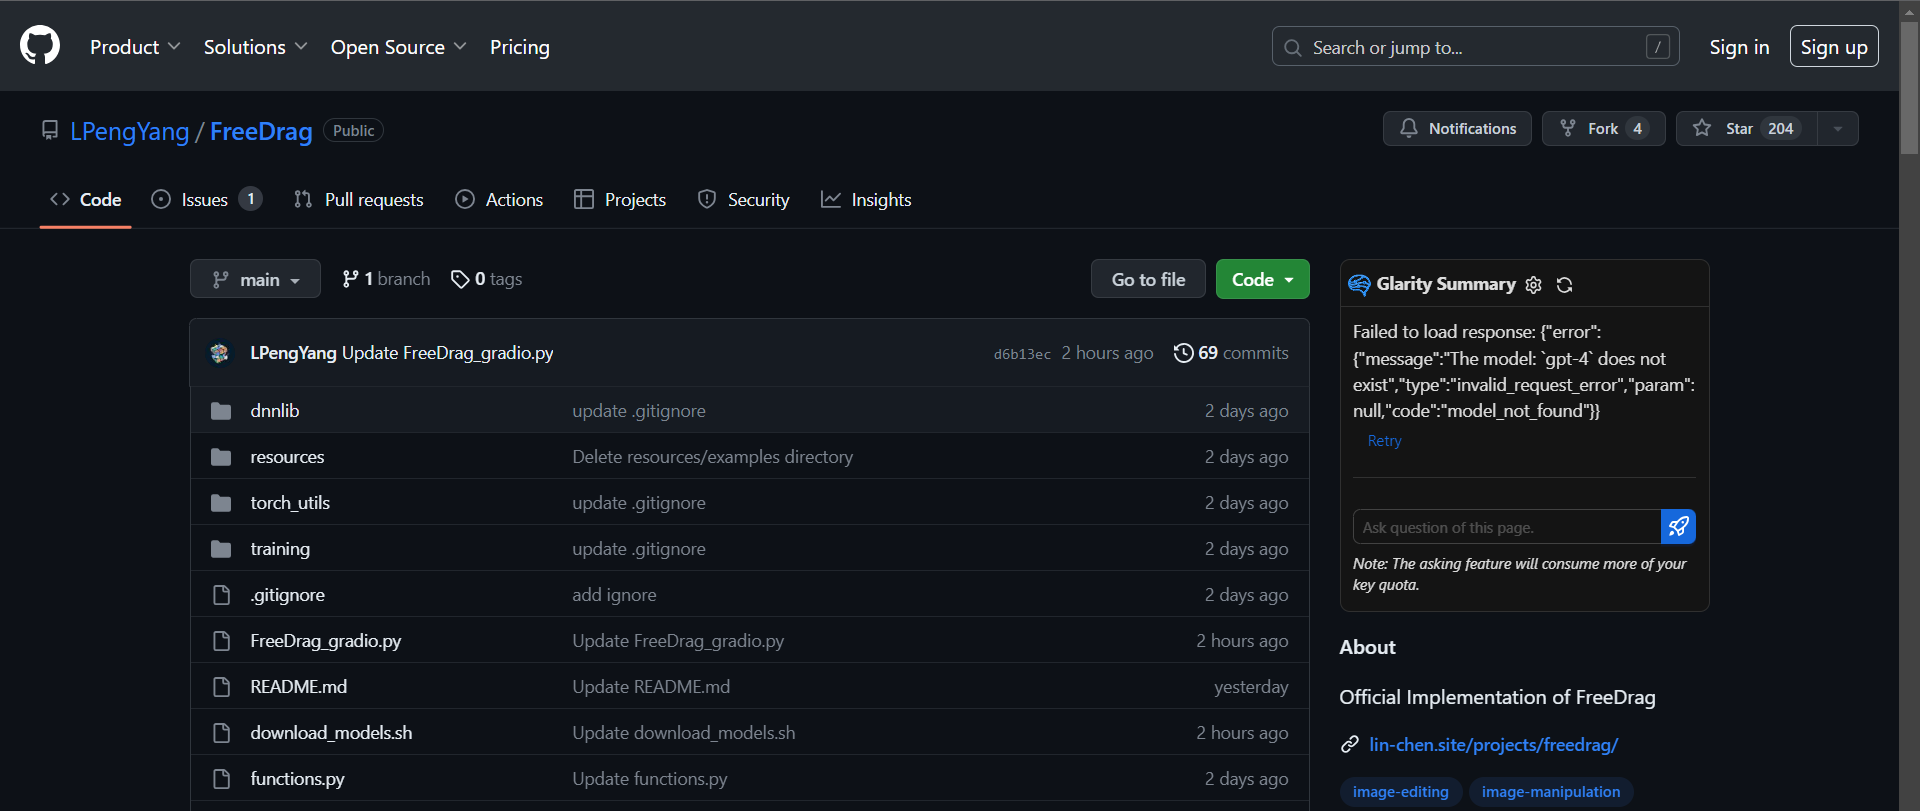
Task: Open Notifications bell button
Action: (1457, 129)
